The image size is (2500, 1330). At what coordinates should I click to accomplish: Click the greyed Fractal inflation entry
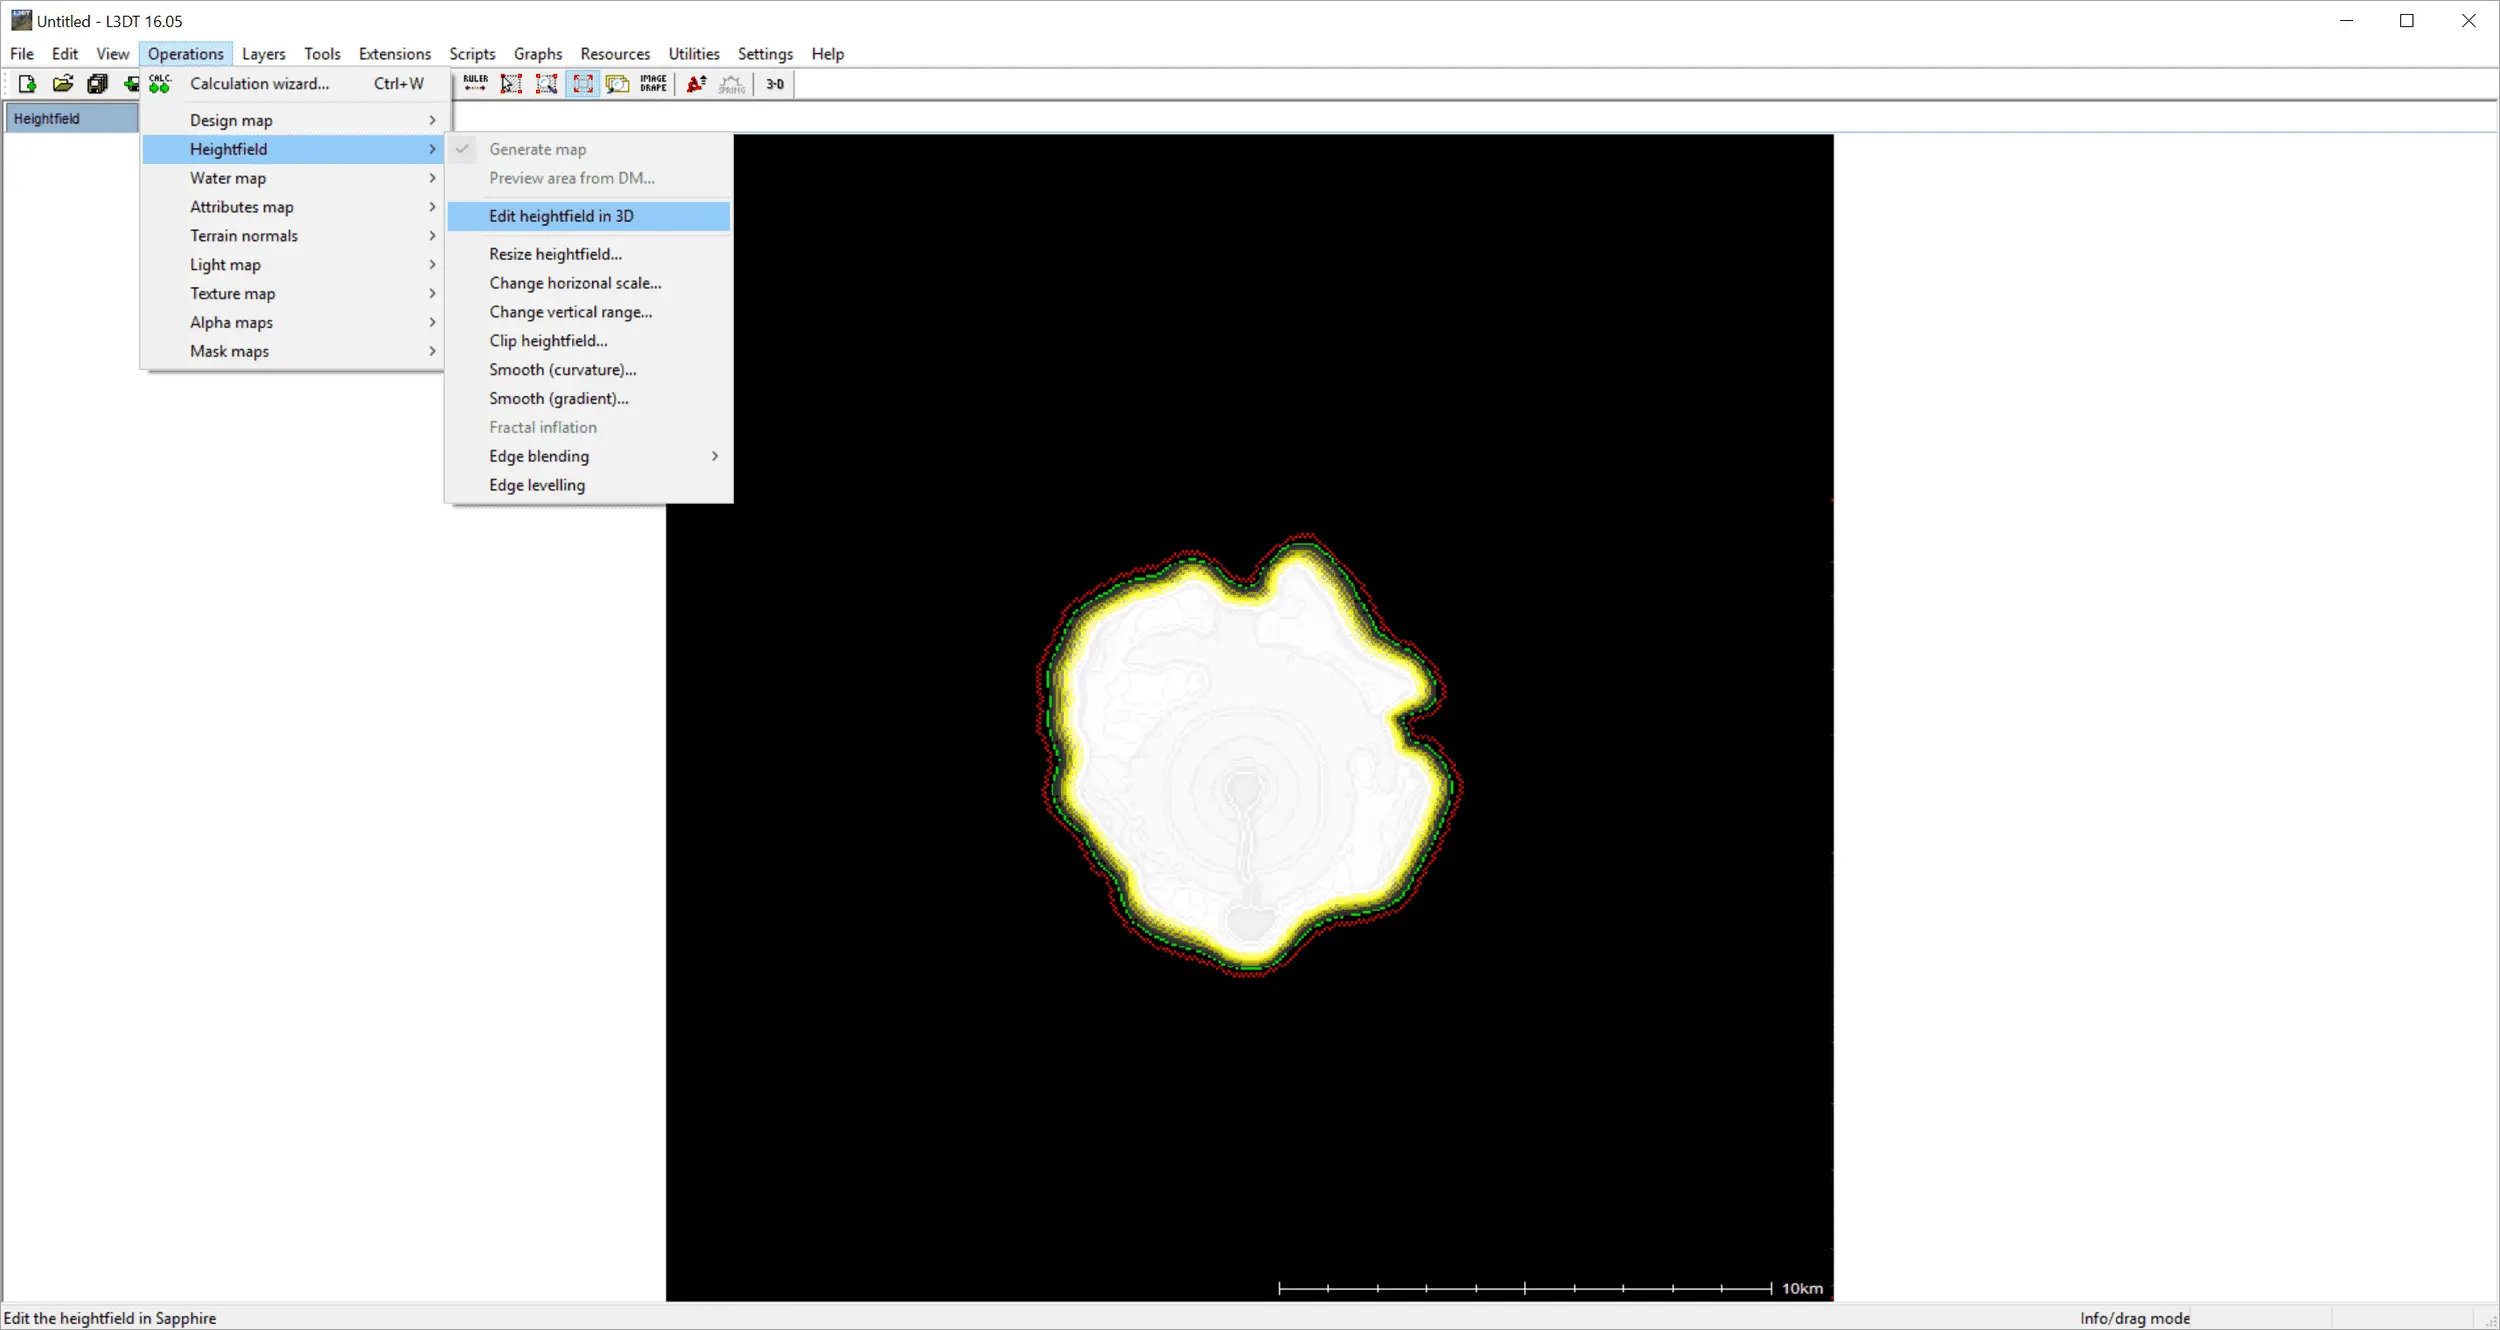(x=589, y=427)
